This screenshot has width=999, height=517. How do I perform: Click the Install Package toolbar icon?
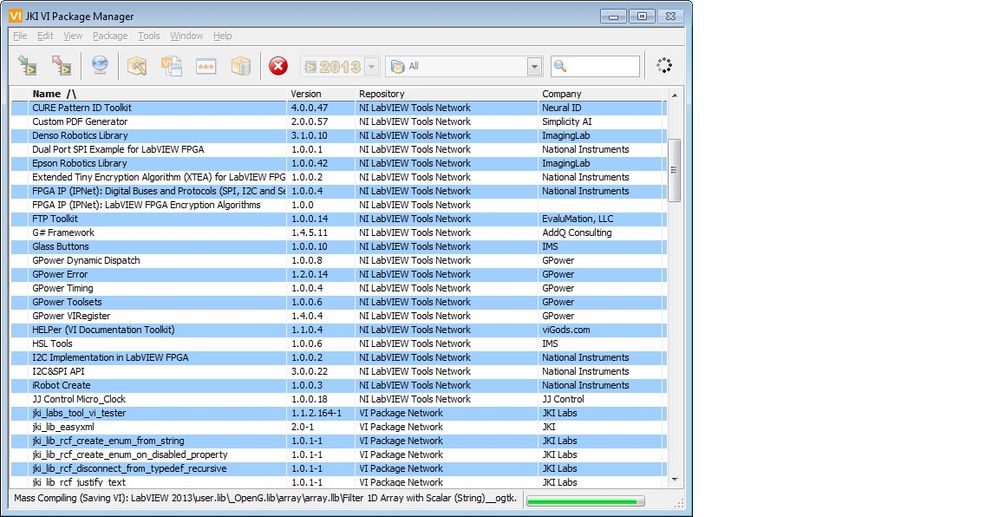coord(27,65)
